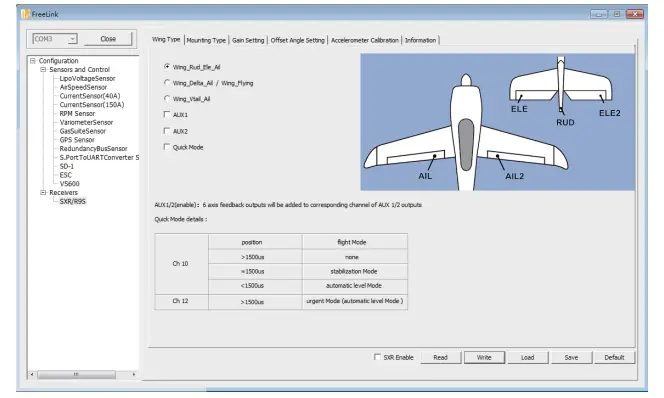
Task: Click the aircraft wing diagram image
Action: pyautogui.click(x=497, y=122)
